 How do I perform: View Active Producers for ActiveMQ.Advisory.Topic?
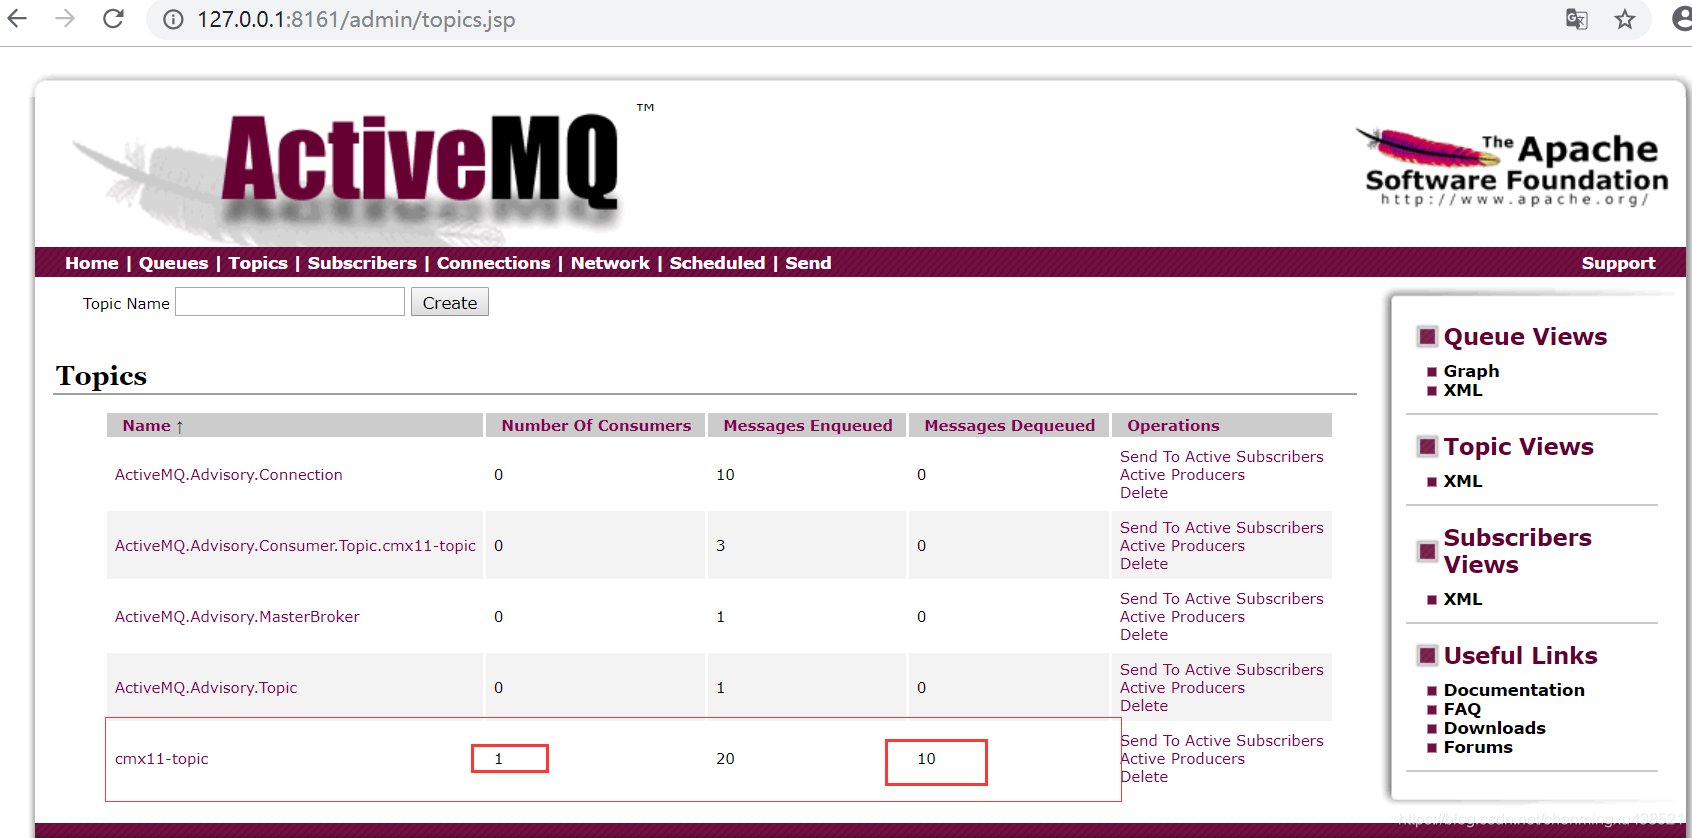pos(1182,688)
